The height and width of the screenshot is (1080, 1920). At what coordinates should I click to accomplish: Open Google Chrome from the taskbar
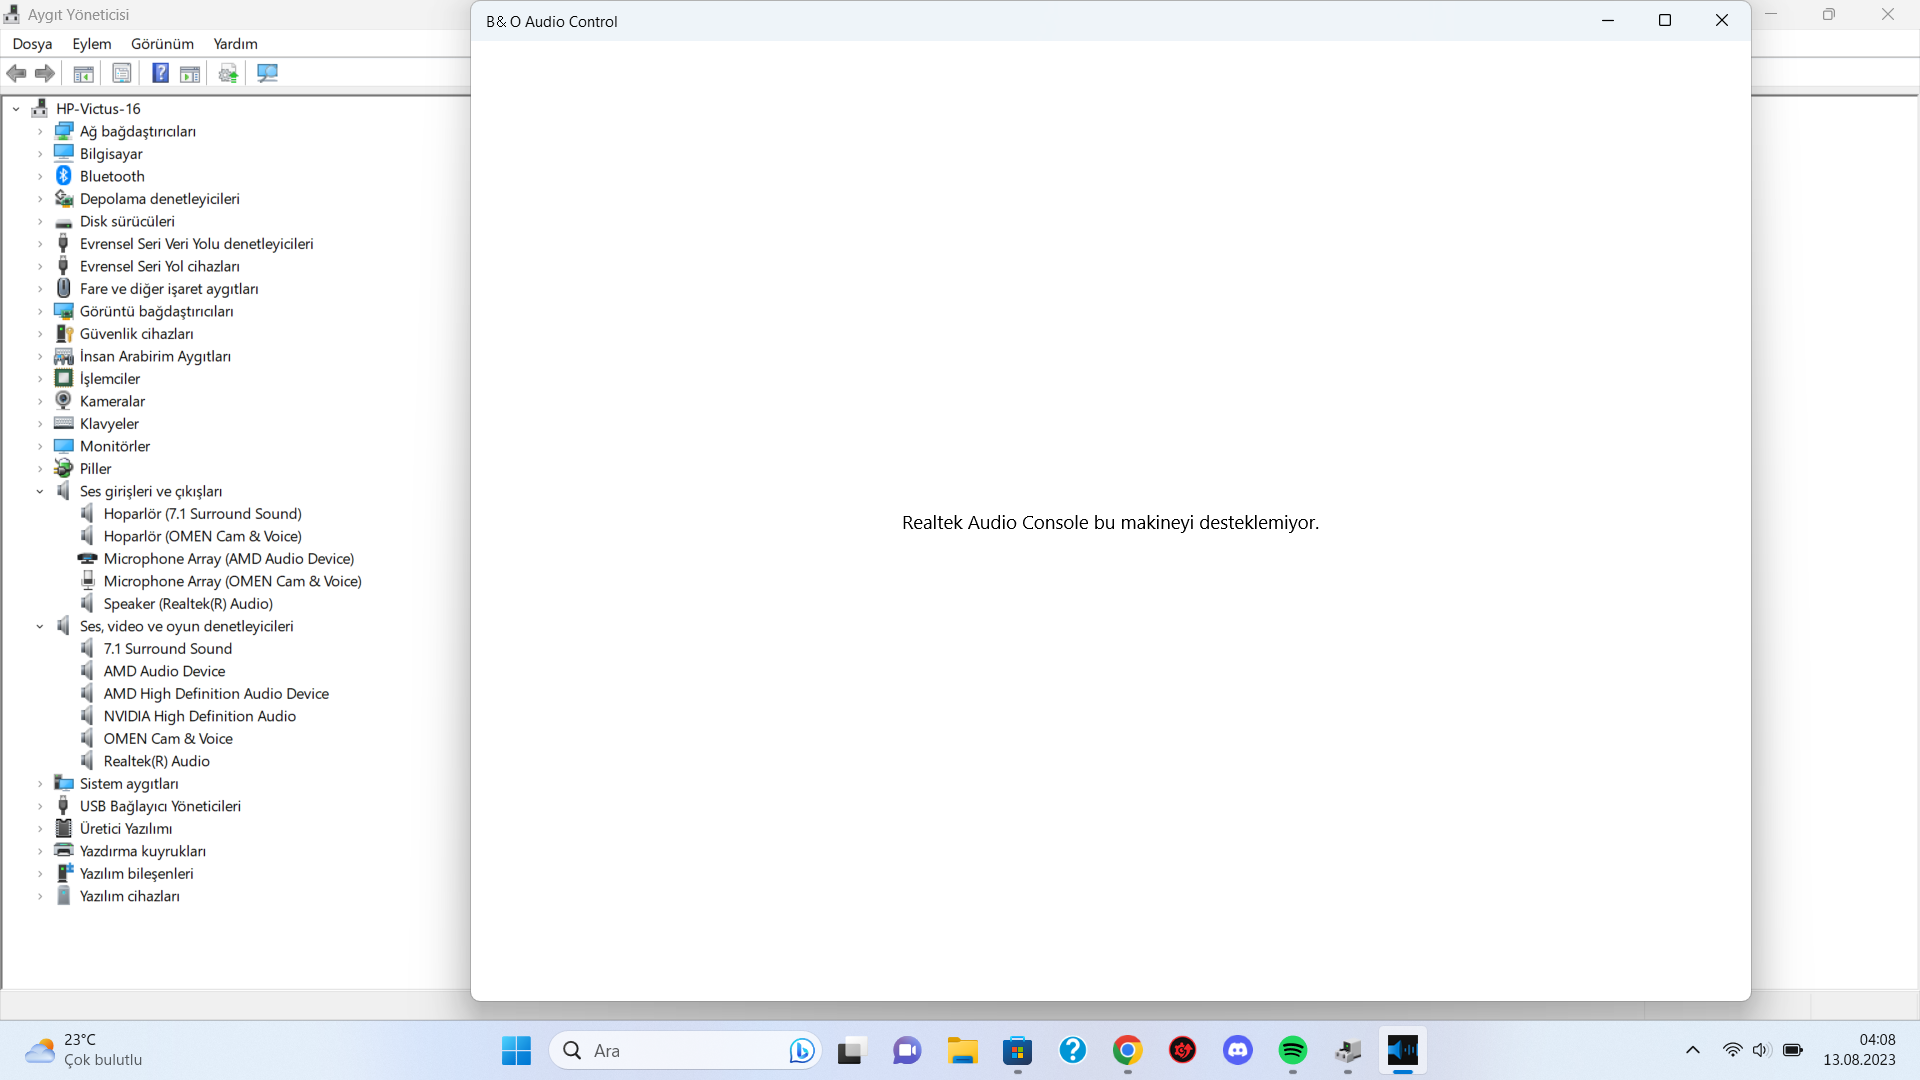(1127, 1050)
